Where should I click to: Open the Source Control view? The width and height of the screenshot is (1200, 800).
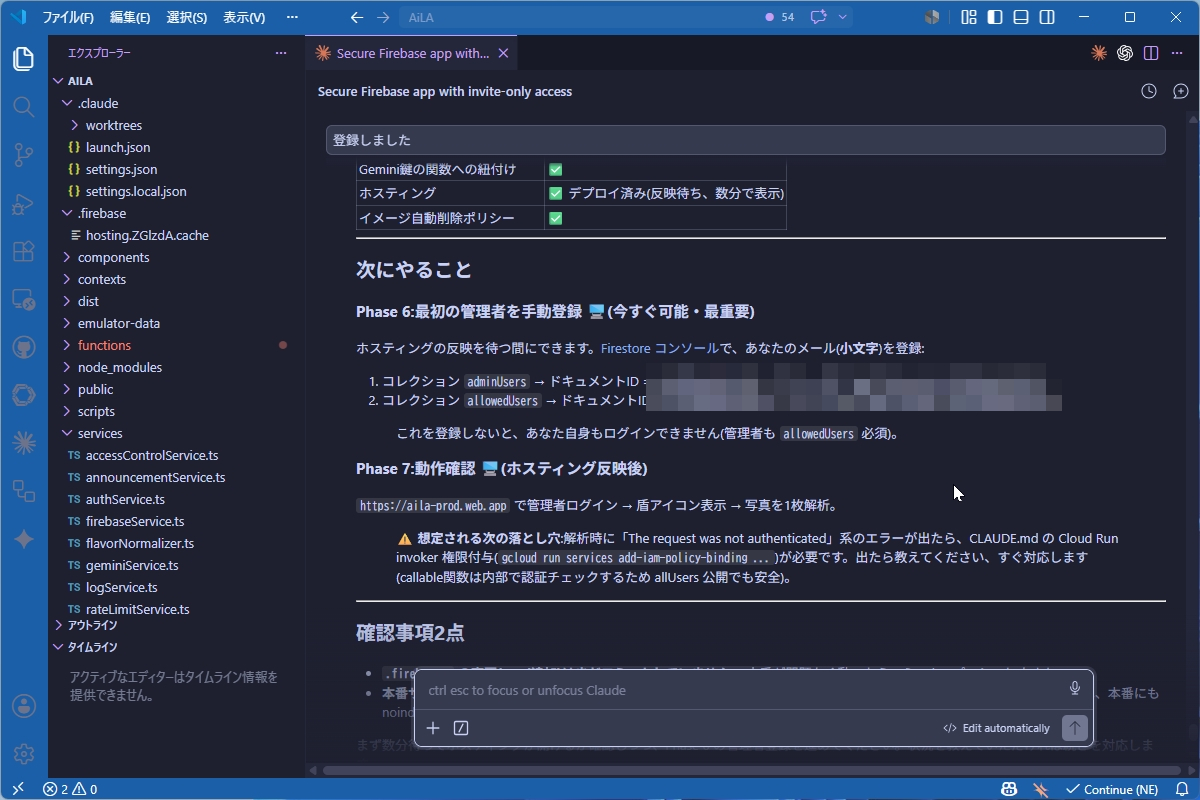tap(24, 154)
